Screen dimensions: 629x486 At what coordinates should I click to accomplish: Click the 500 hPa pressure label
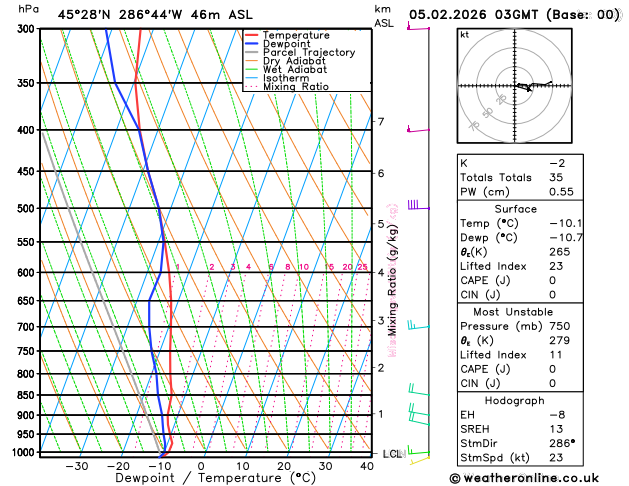point(28,209)
